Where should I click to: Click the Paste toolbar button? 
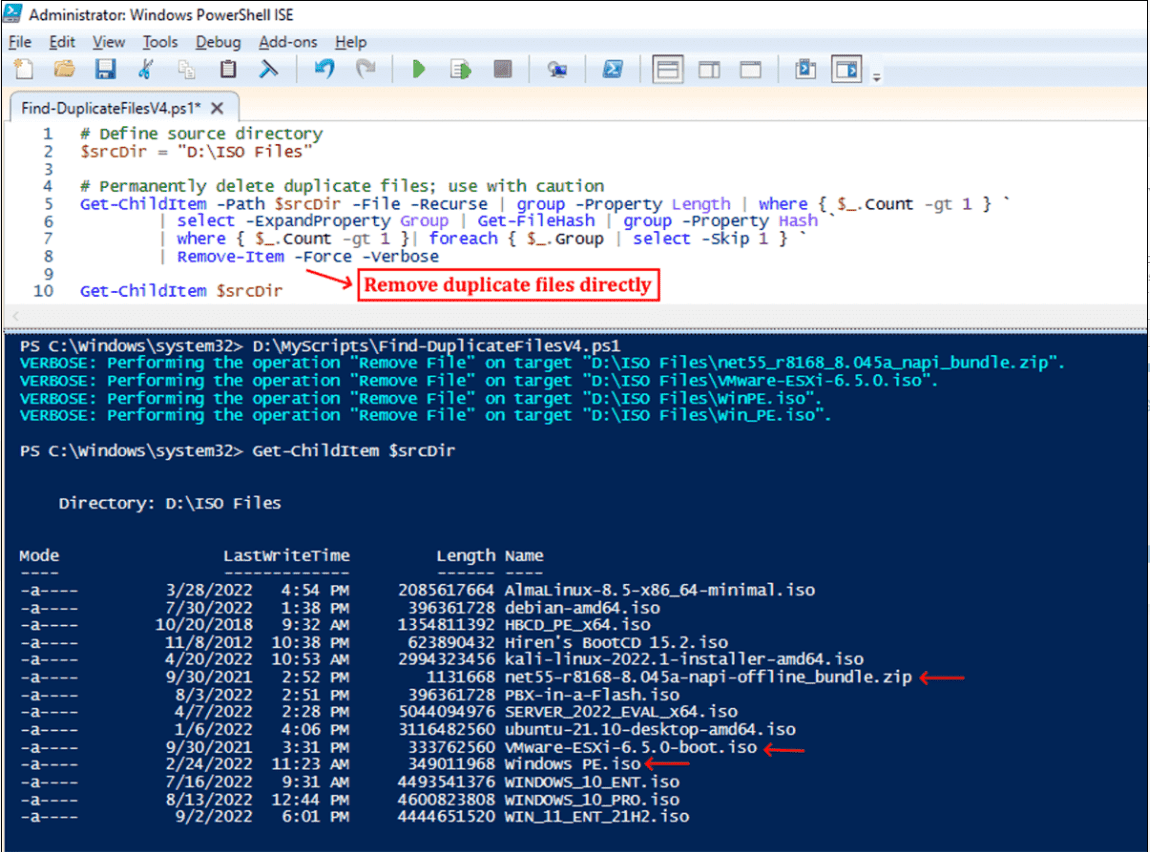click(x=226, y=69)
